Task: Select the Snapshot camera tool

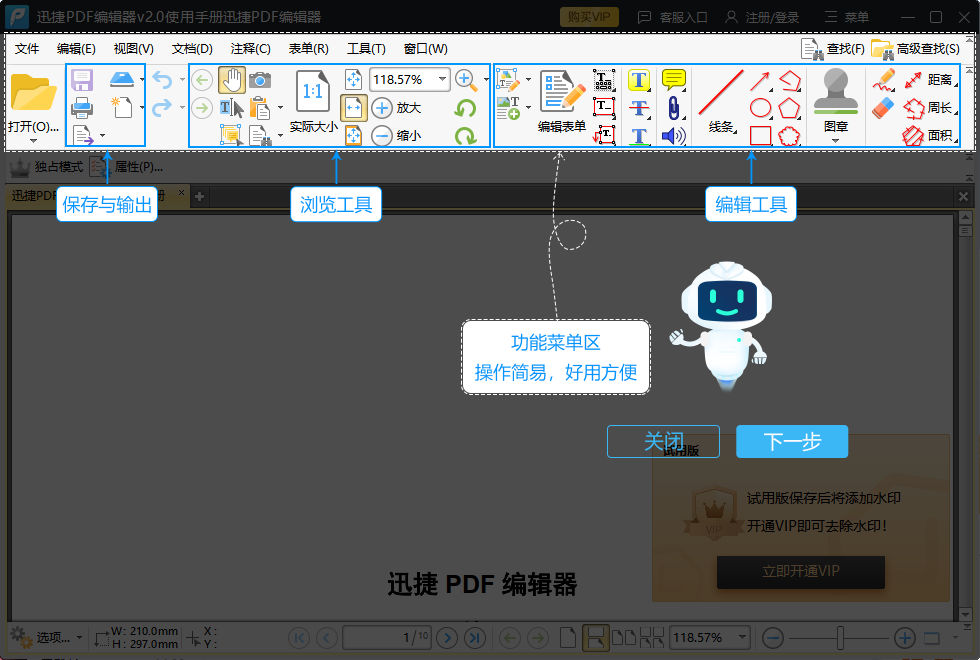Action: click(260, 80)
